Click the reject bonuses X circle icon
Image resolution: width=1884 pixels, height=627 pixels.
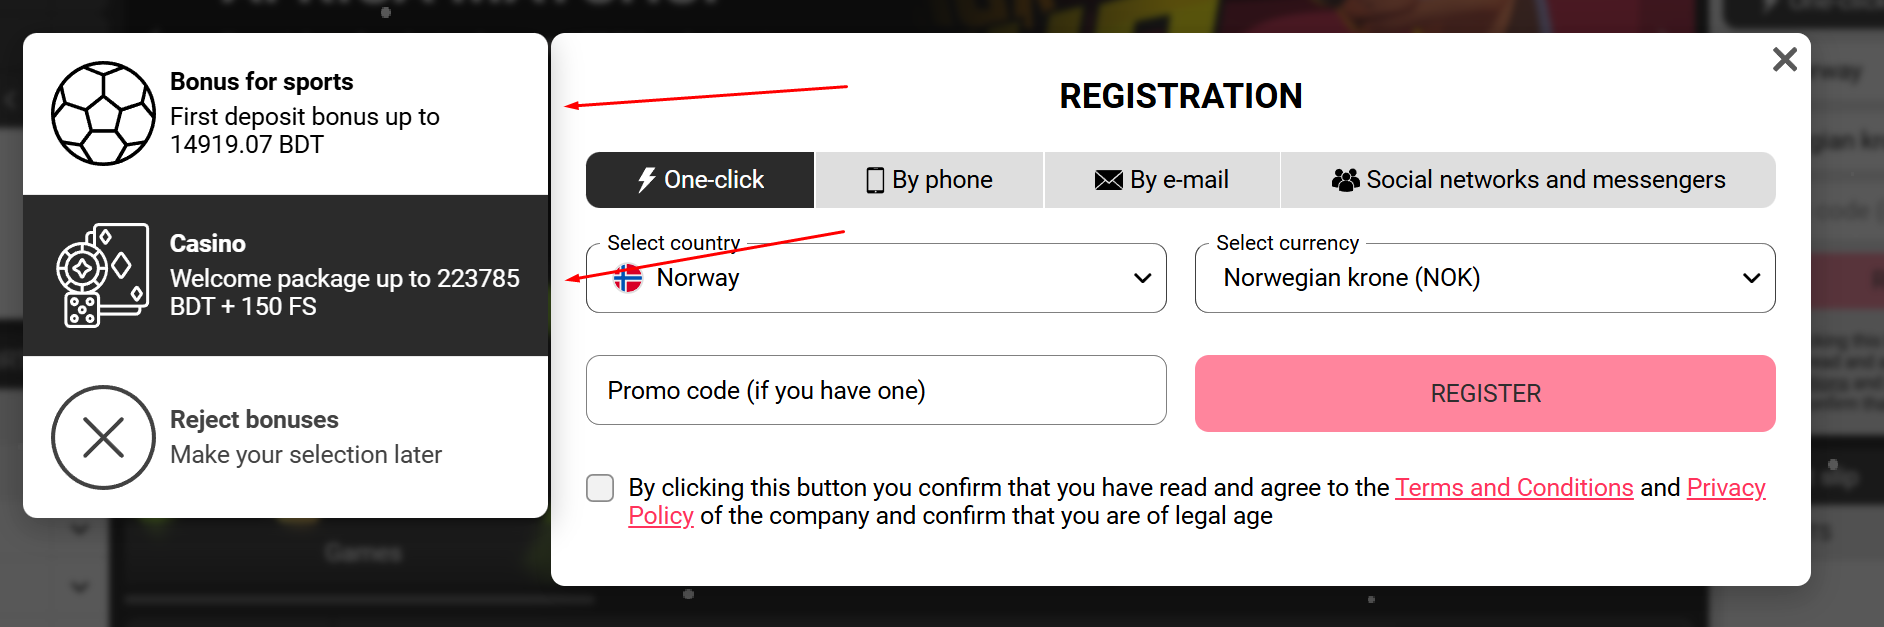tap(103, 437)
